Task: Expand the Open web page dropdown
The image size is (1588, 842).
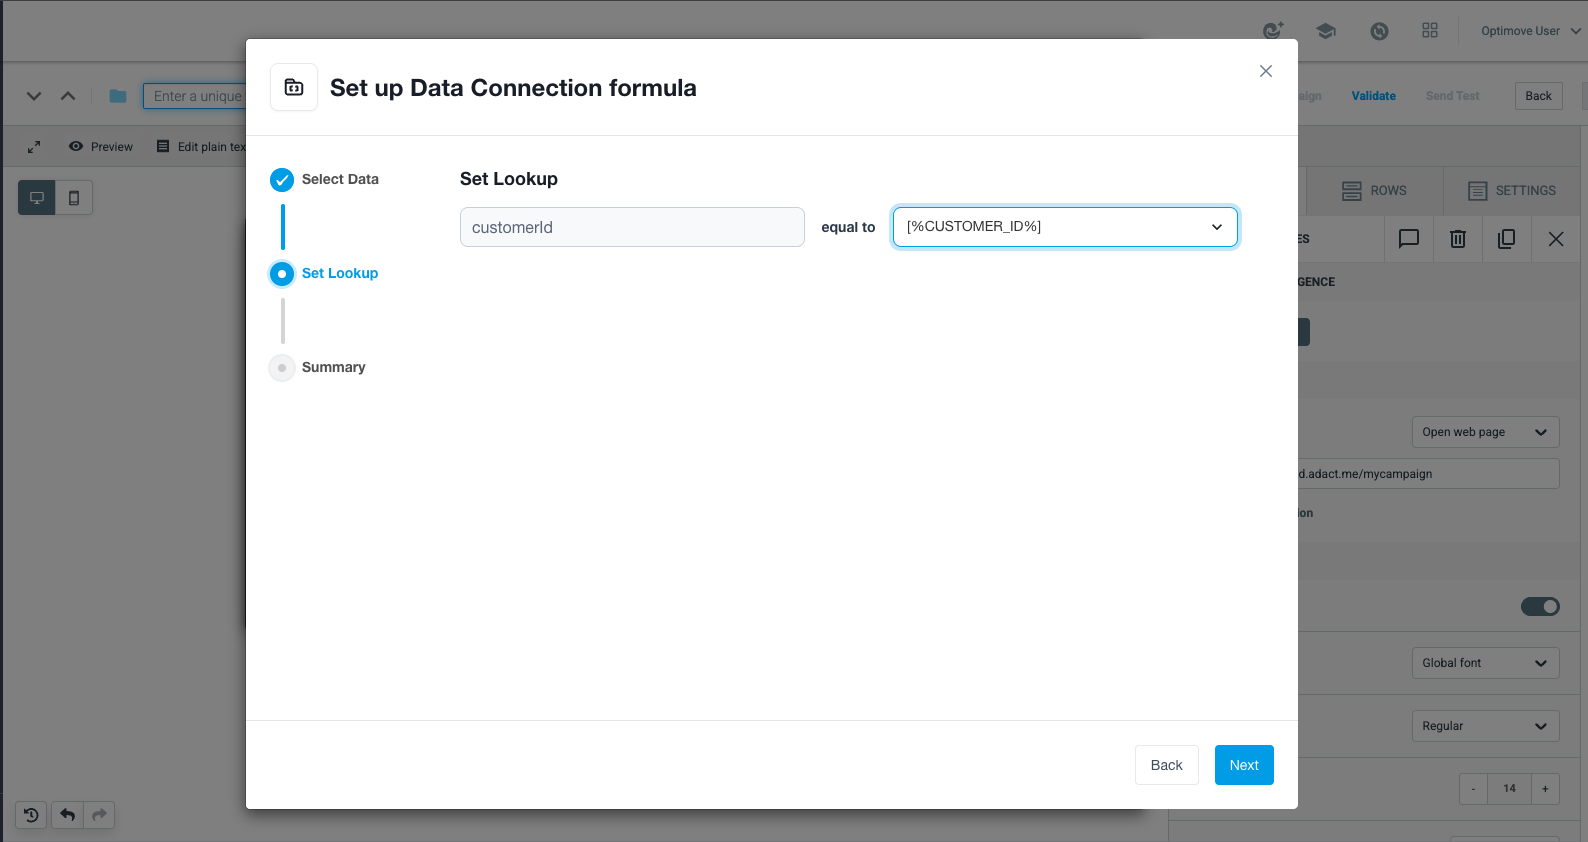Action: click(x=1485, y=432)
